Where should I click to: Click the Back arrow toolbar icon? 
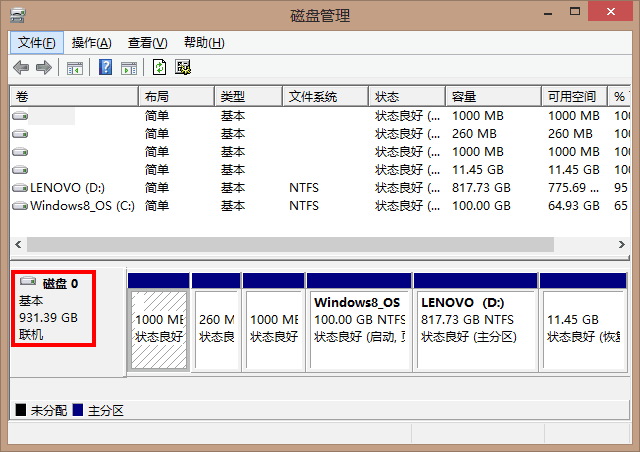click(x=20, y=67)
